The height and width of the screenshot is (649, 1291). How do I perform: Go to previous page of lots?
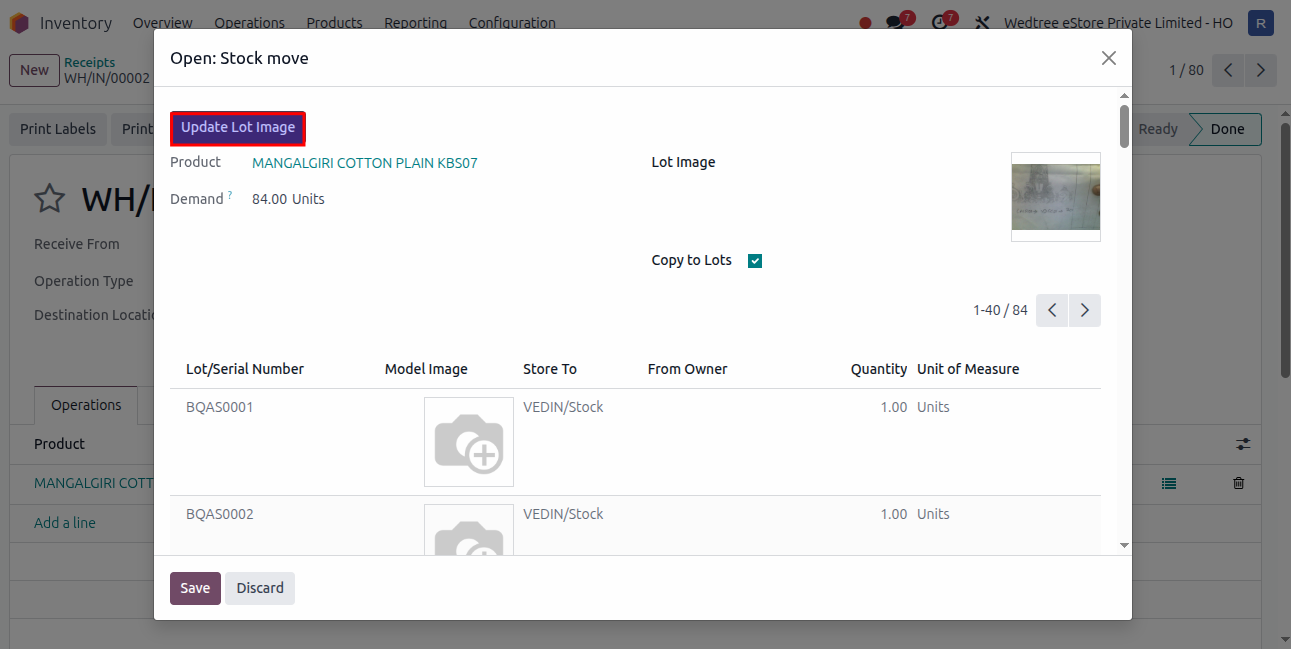[1052, 311]
